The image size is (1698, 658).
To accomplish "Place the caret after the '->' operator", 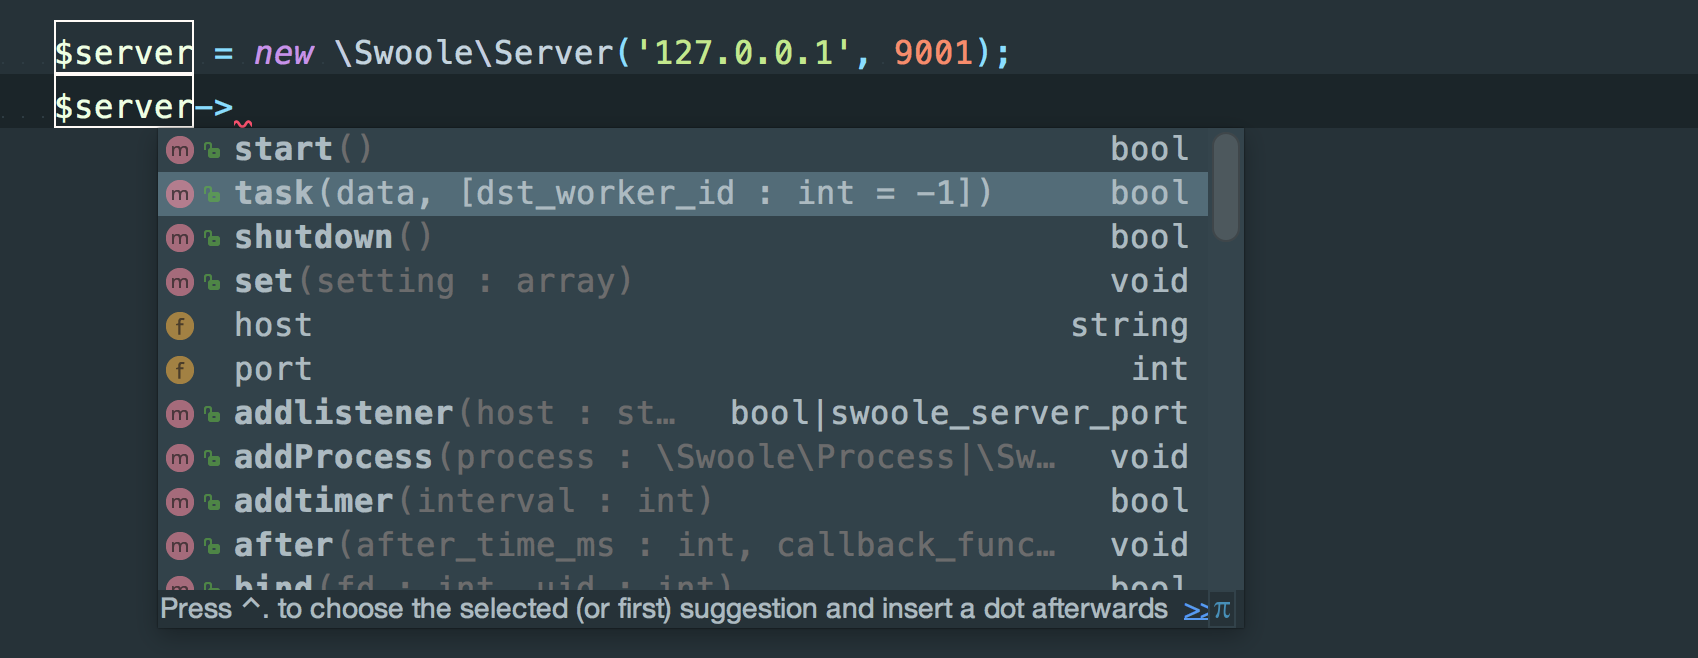I will pos(235,106).
